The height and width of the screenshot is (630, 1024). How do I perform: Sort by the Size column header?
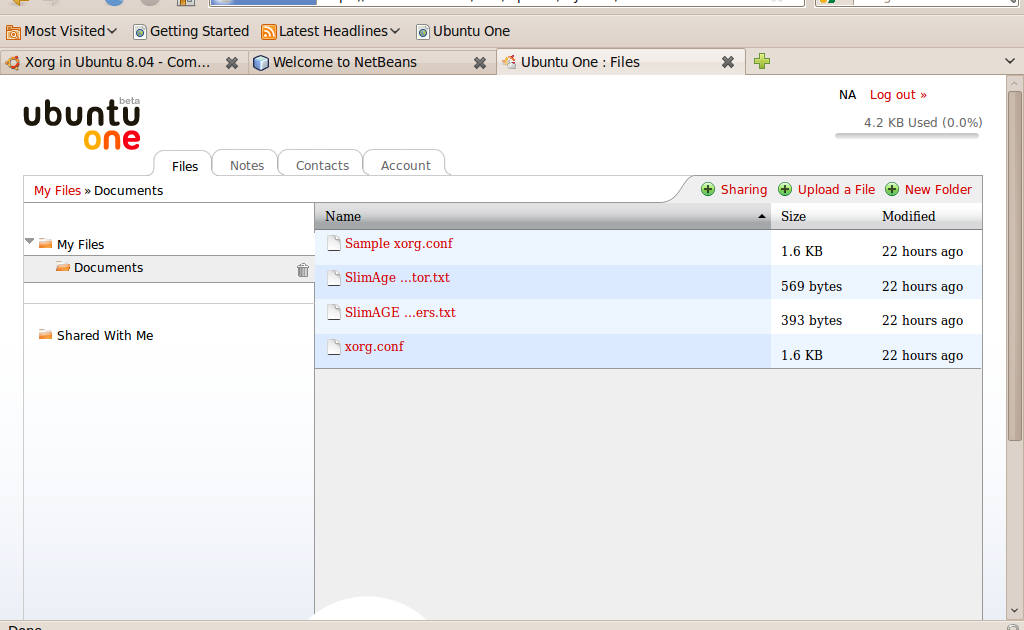[x=793, y=216]
